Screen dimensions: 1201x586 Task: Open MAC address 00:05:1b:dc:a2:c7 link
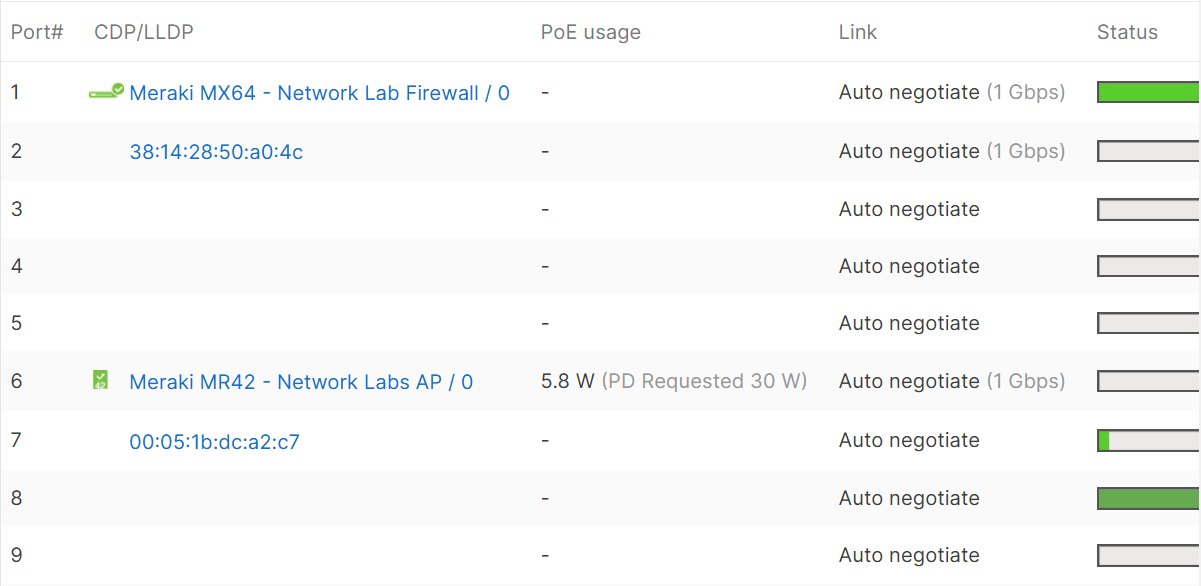tap(215, 441)
